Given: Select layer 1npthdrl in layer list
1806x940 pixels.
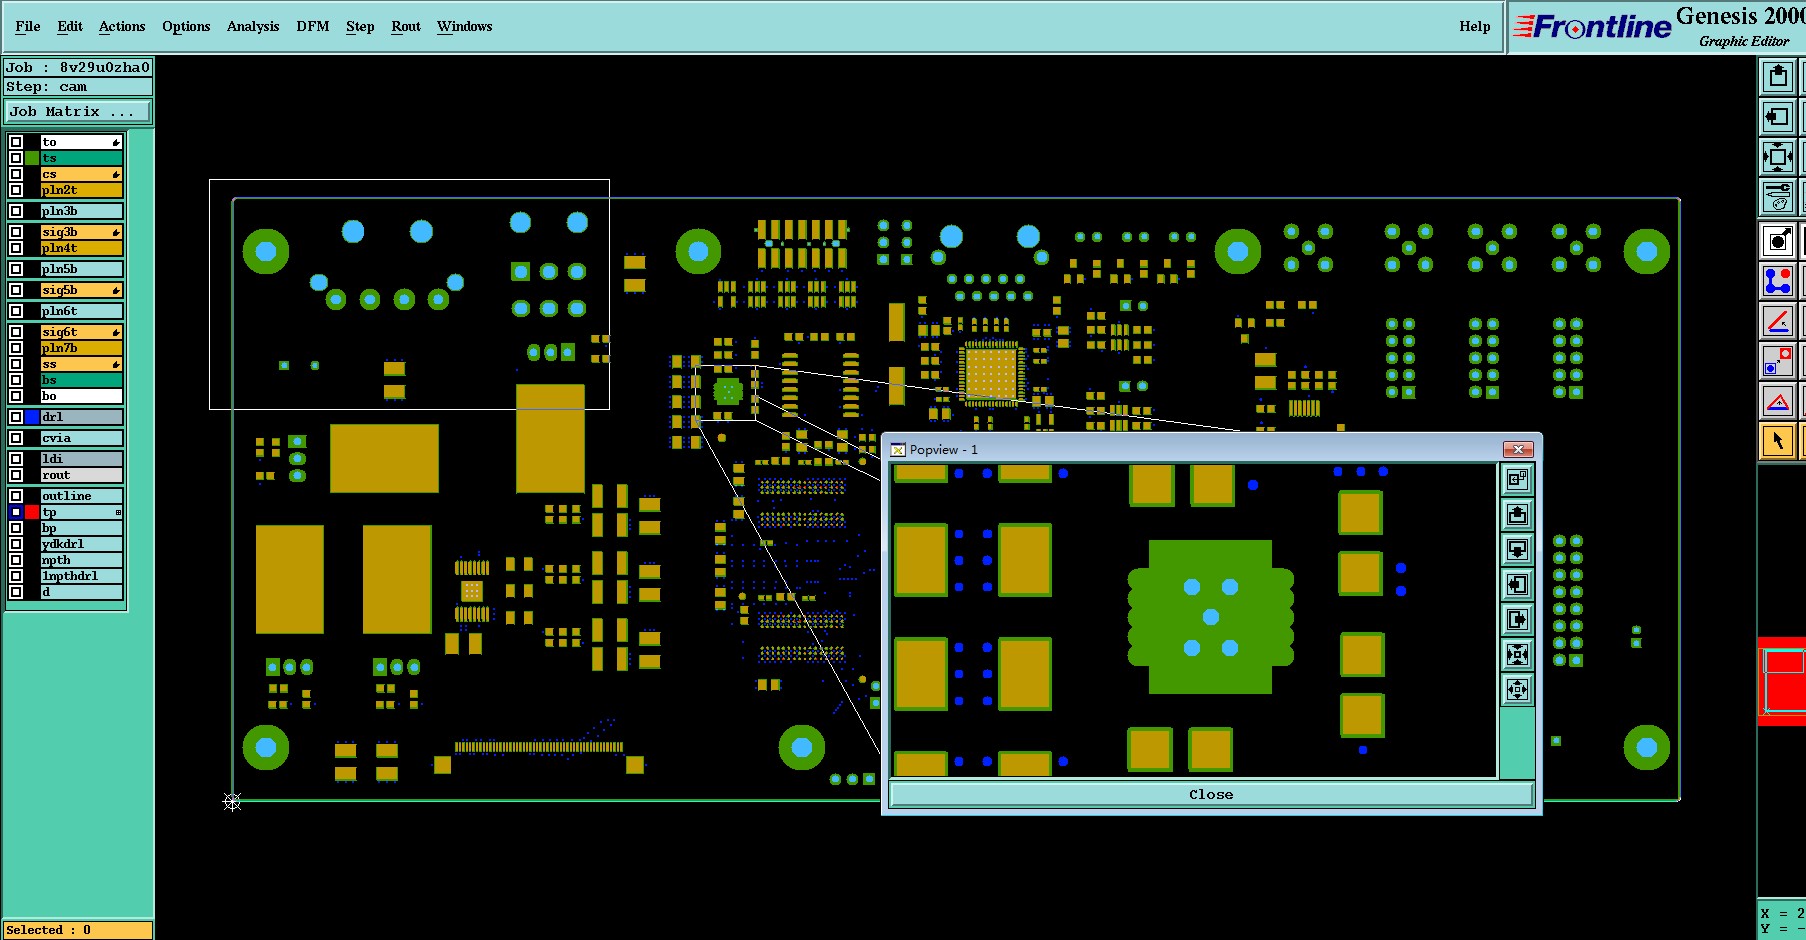Looking at the screenshot, I should 81,576.
